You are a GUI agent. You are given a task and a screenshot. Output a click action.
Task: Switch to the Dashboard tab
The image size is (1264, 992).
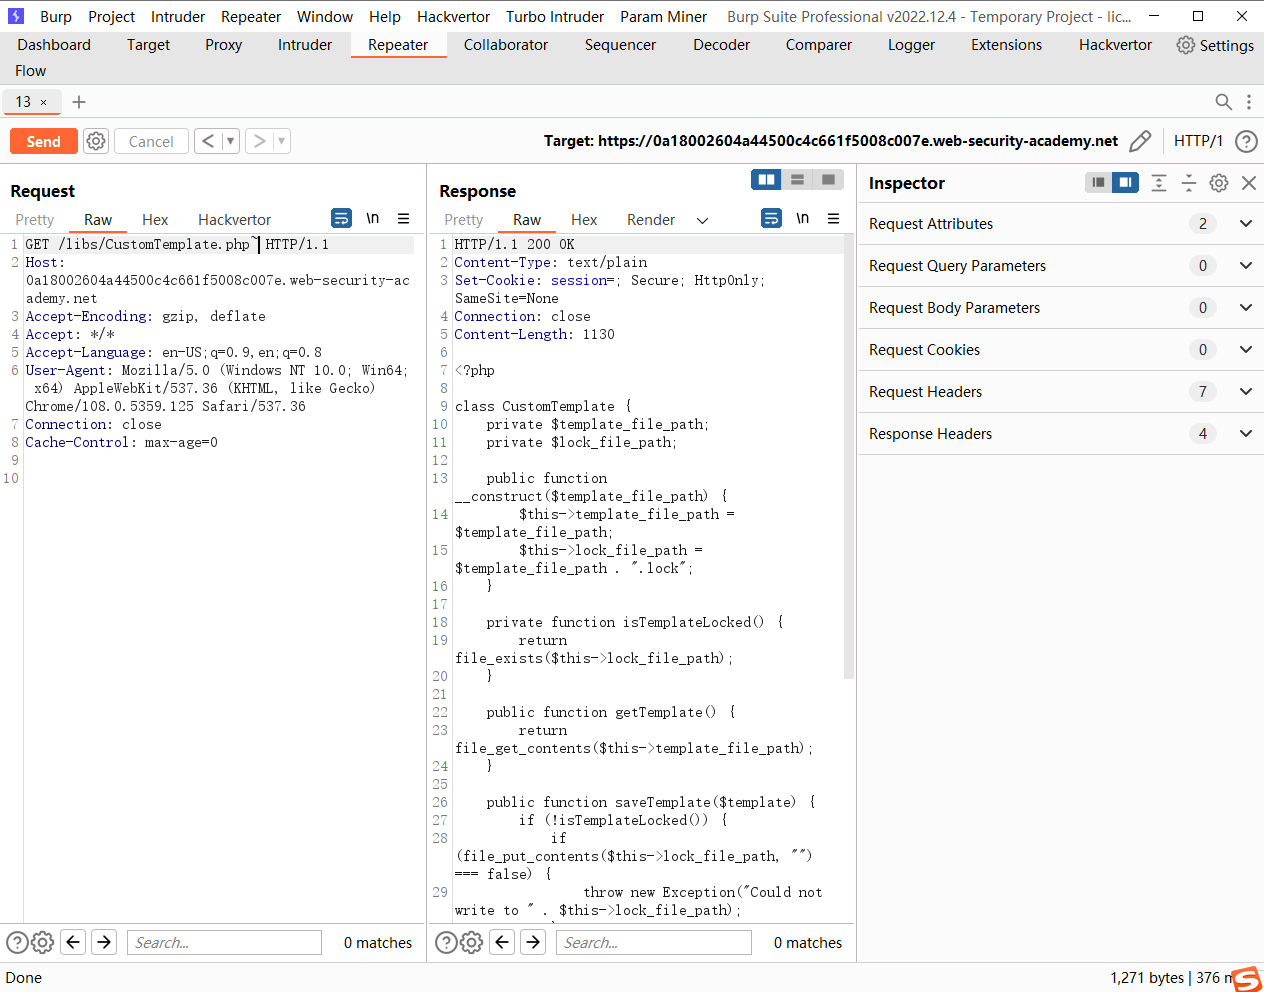(54, 45)
